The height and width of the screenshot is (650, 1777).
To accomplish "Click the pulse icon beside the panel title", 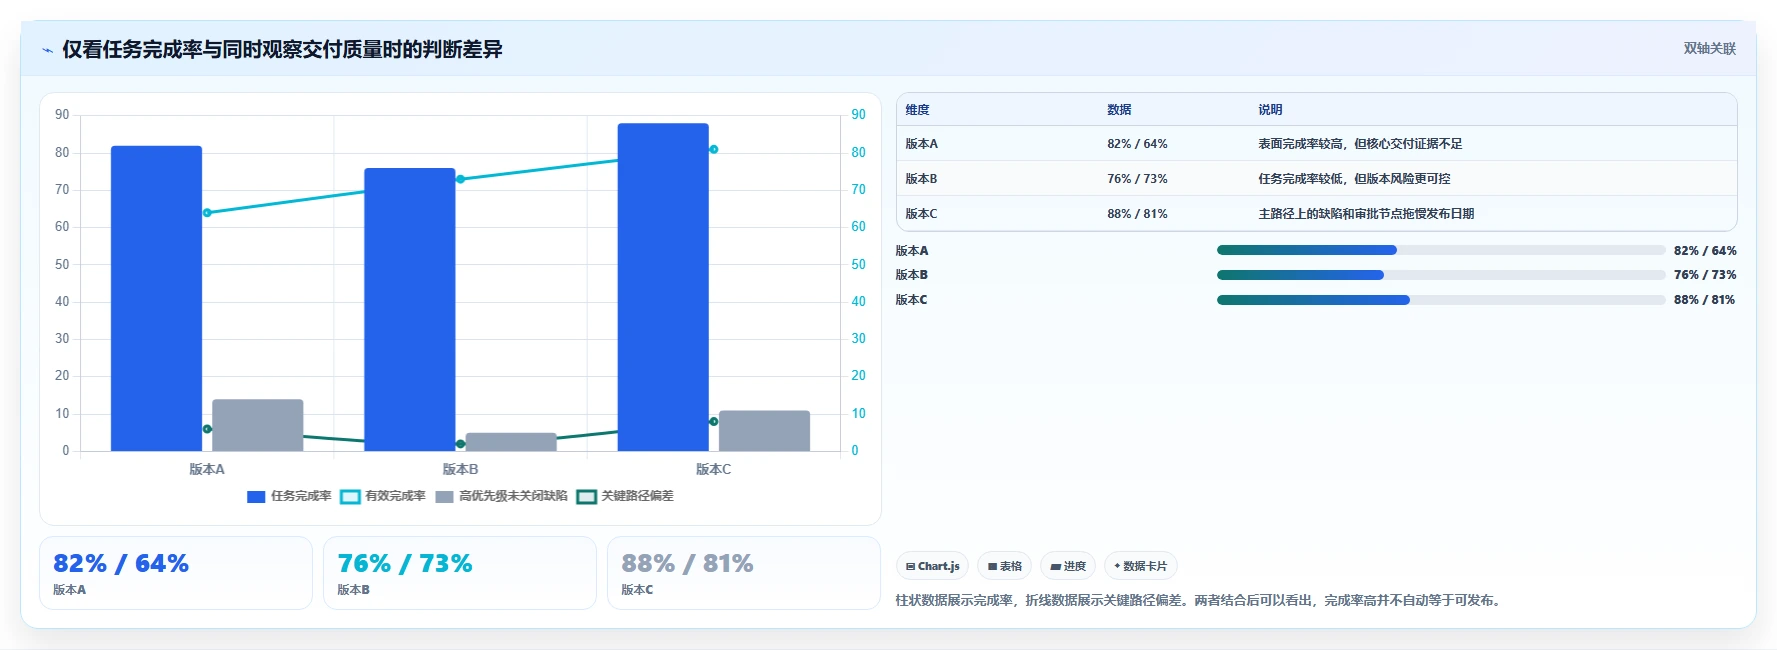I will (47, 50).
